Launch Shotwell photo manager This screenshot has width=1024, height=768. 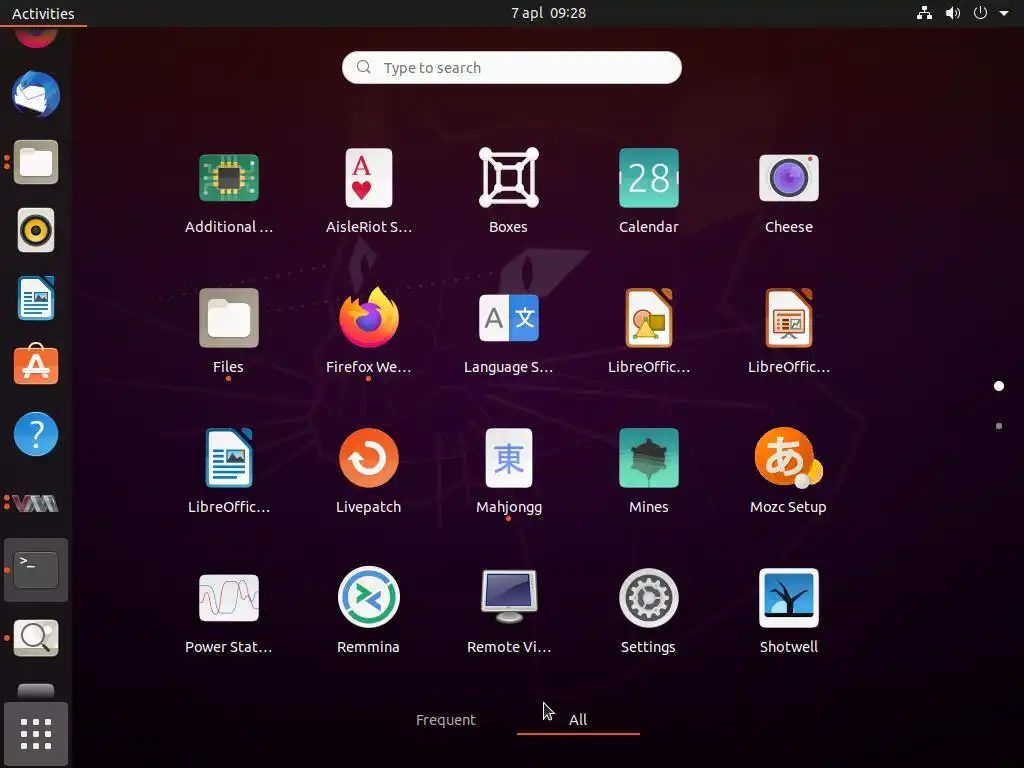tap(788, 598)
